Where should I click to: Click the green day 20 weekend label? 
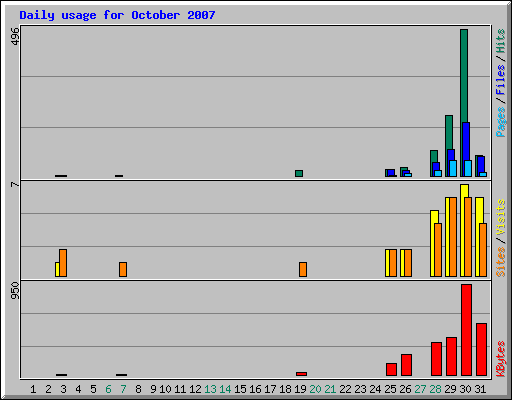(x=315, y=389)
